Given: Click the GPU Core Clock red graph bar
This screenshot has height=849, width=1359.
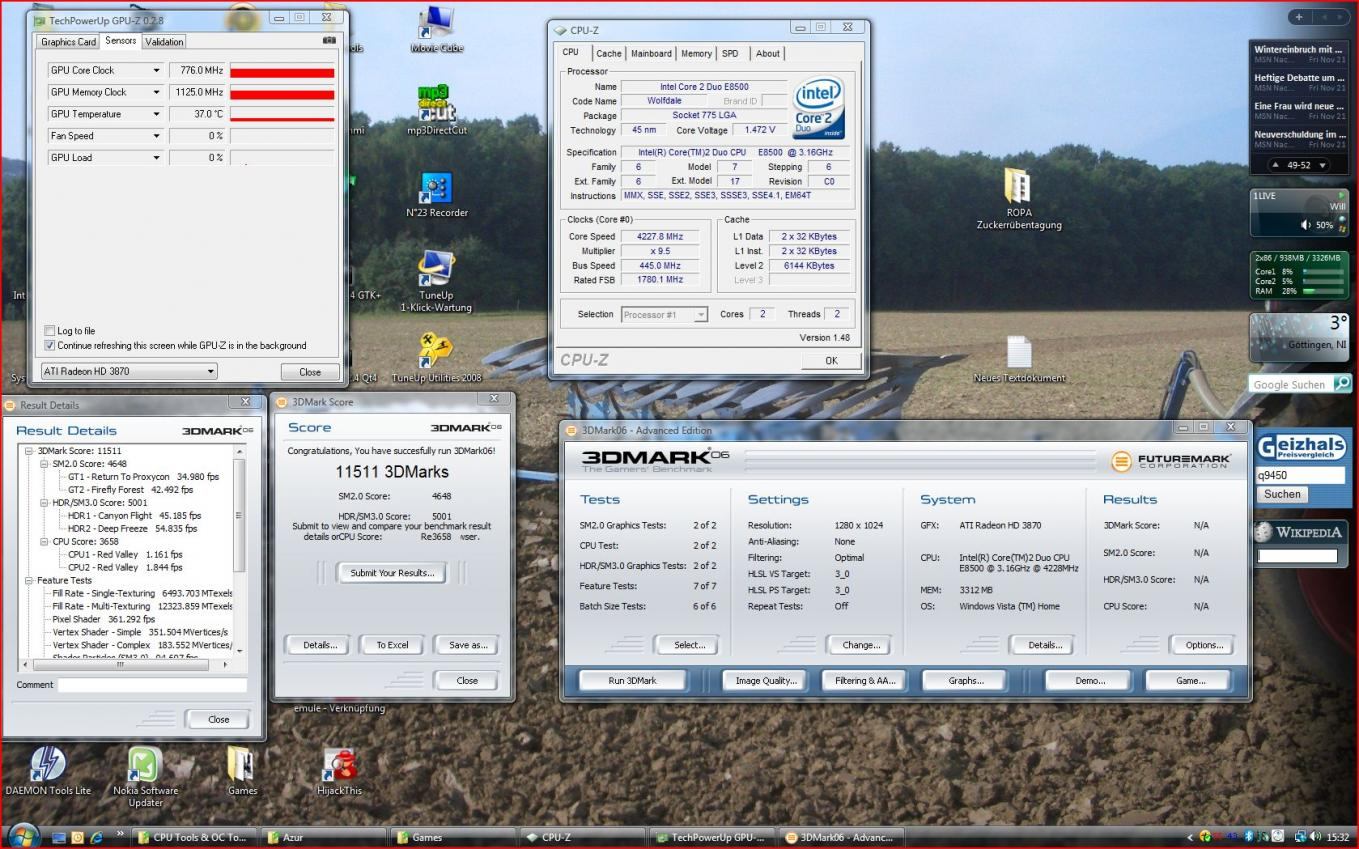Looking at the screenshot, I should 282,72.
